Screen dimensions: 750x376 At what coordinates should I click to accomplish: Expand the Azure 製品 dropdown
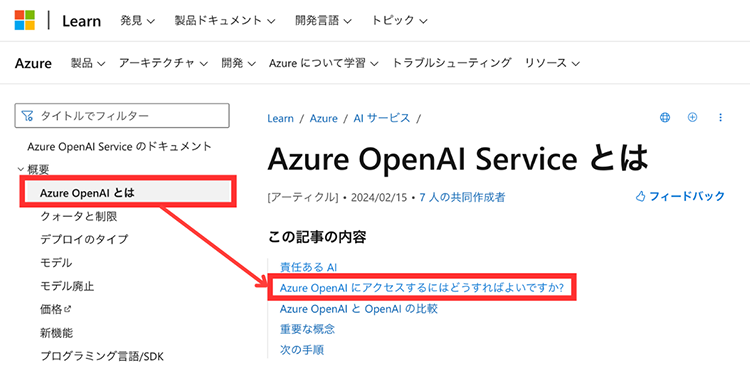click(x=88, y=63)
